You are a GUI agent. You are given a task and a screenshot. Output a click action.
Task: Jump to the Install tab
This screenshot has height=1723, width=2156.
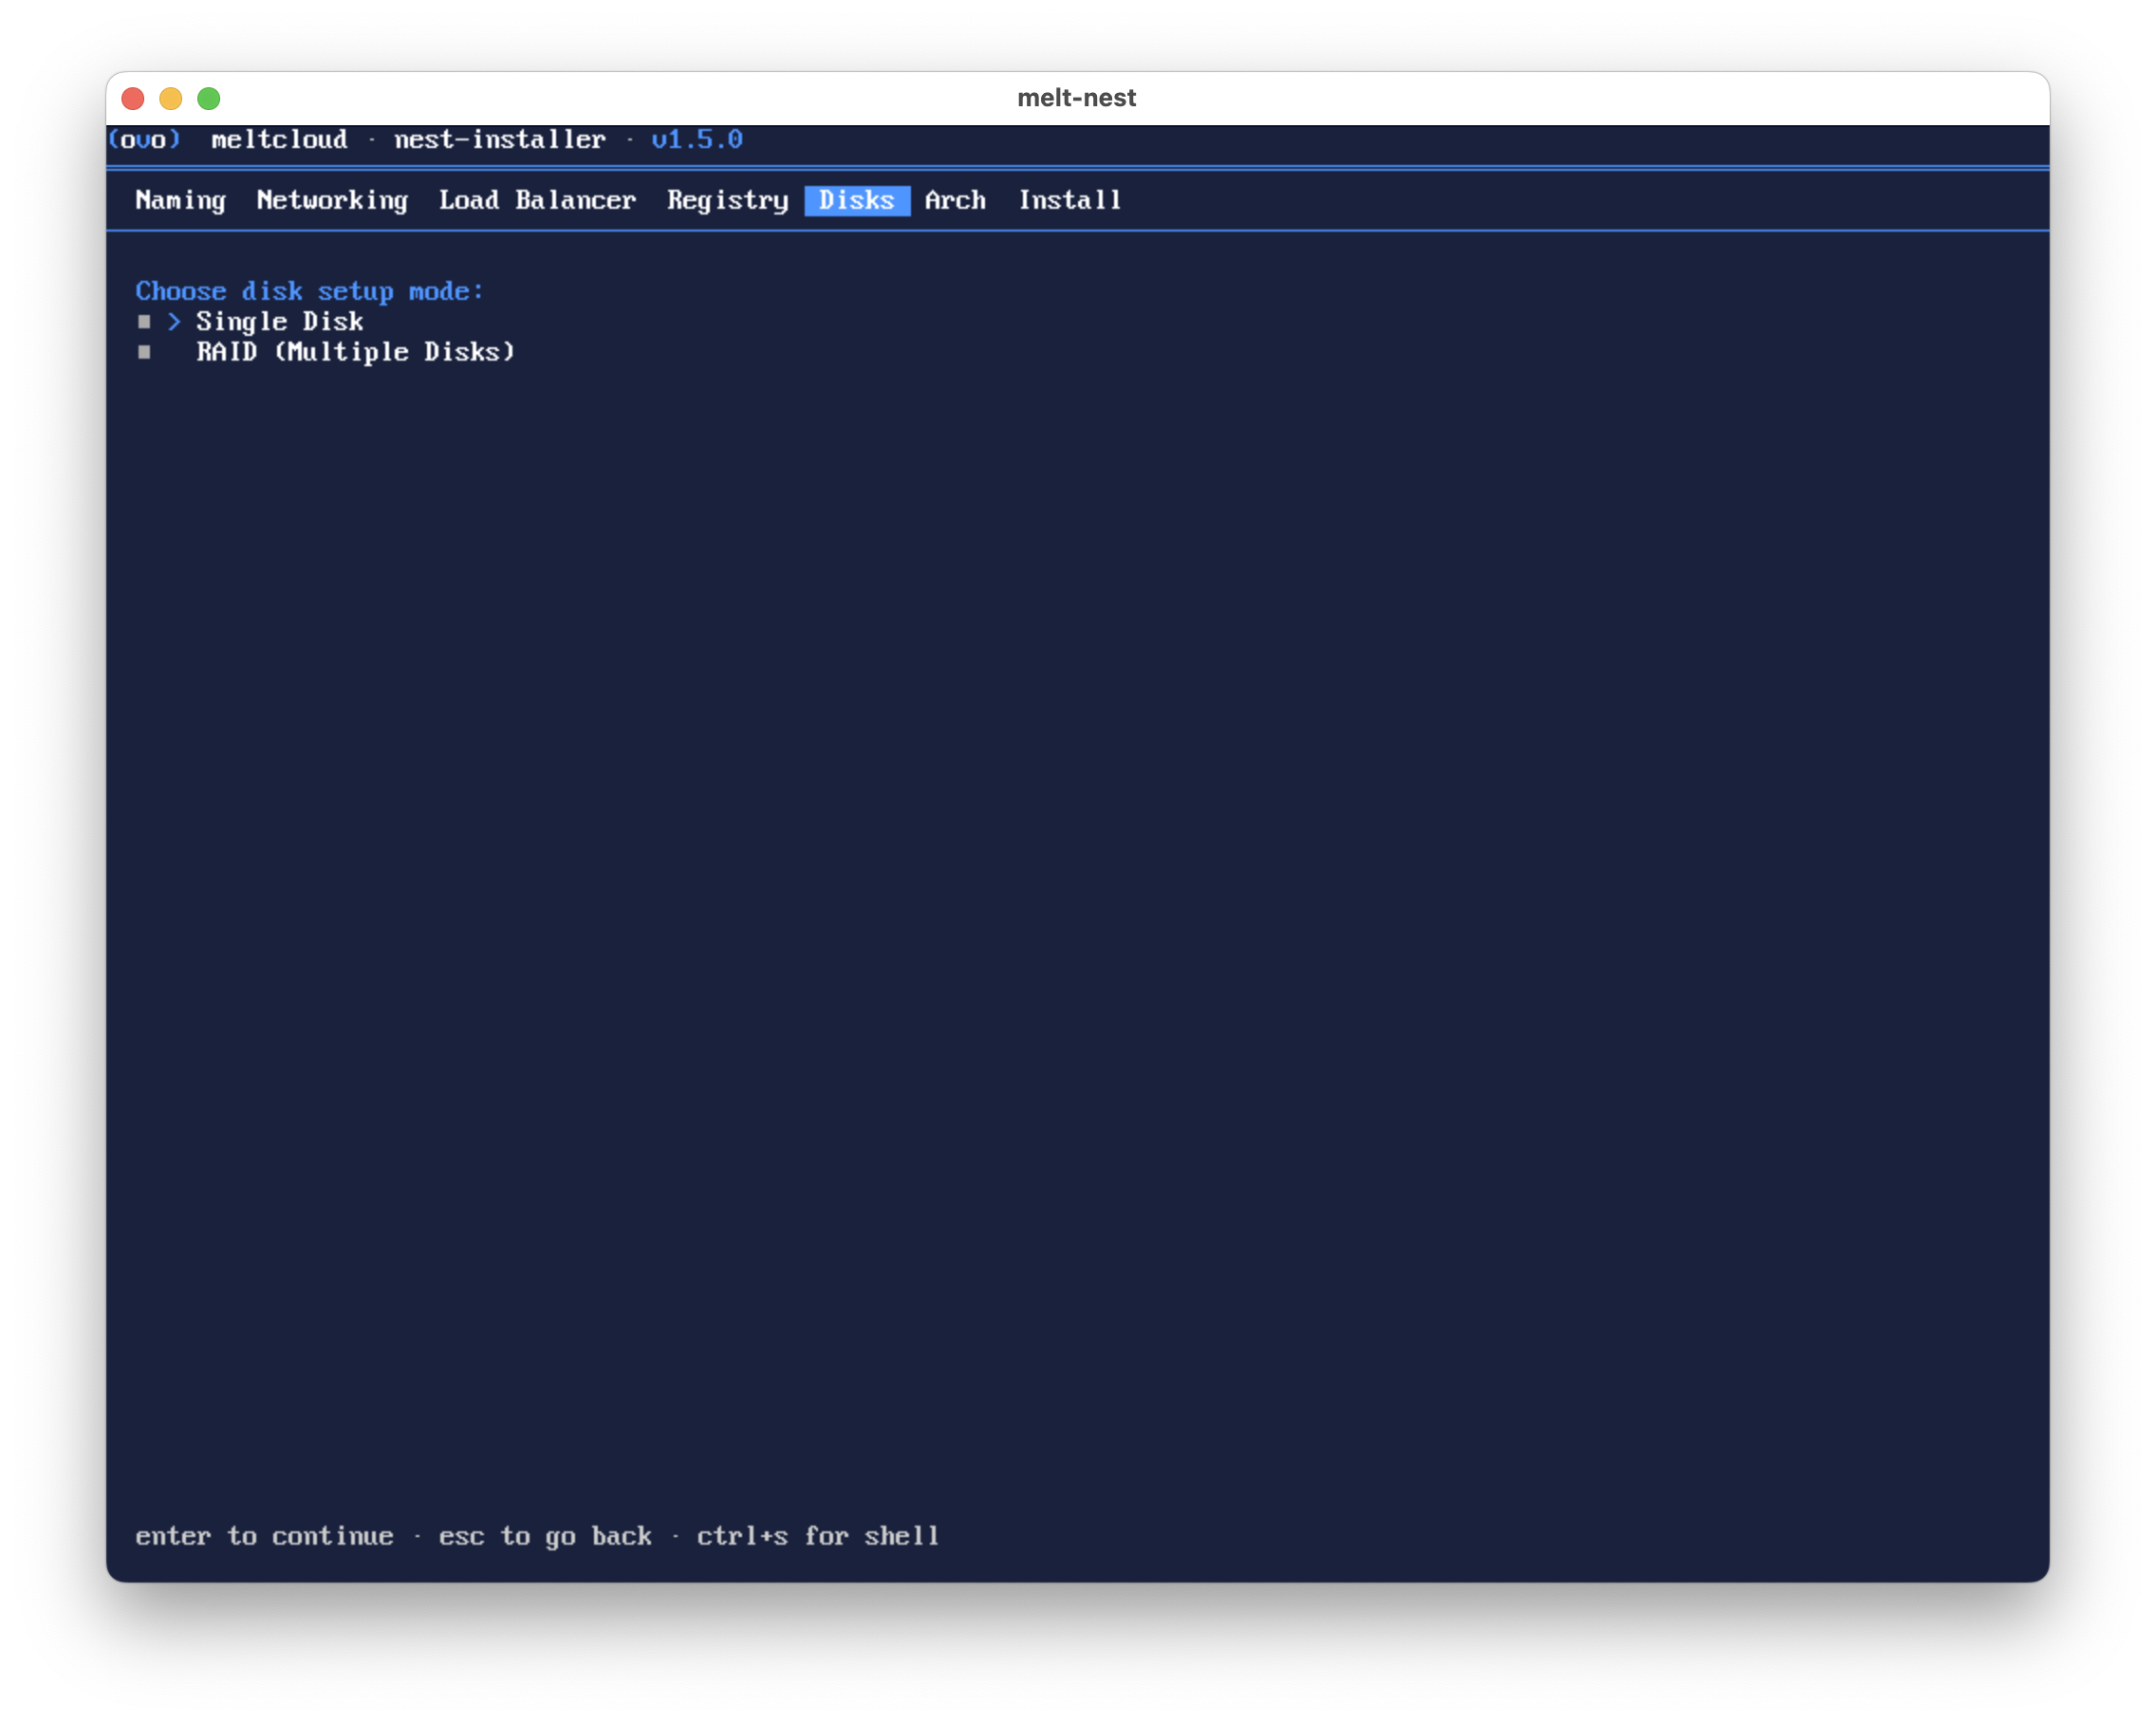point(1070,200)
